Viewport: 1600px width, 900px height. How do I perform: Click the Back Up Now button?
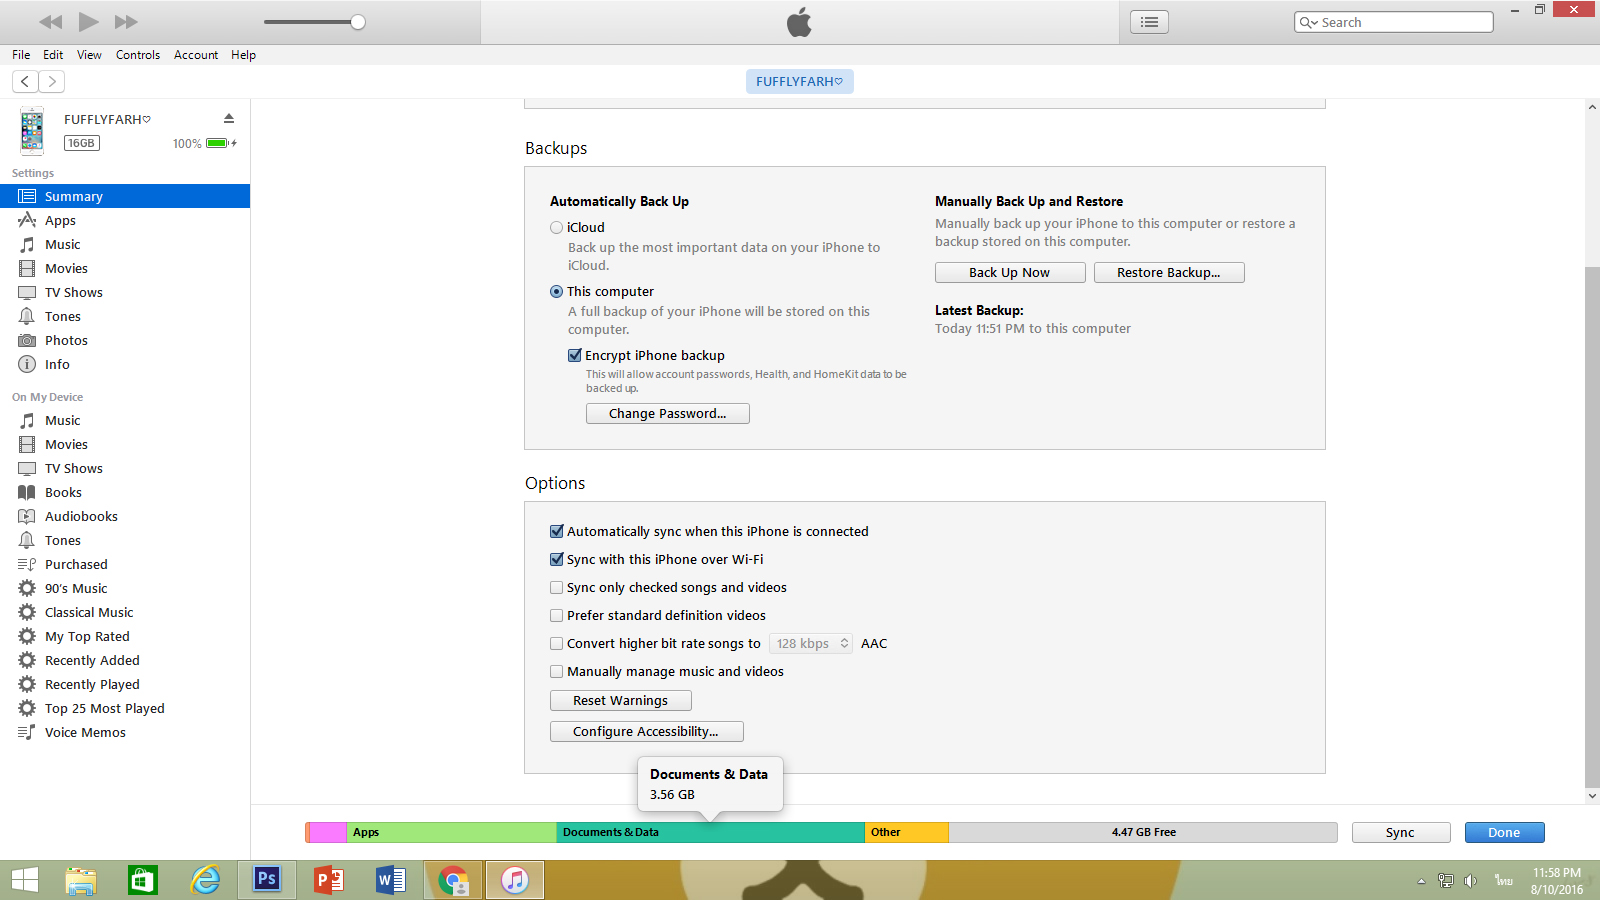1010,272
